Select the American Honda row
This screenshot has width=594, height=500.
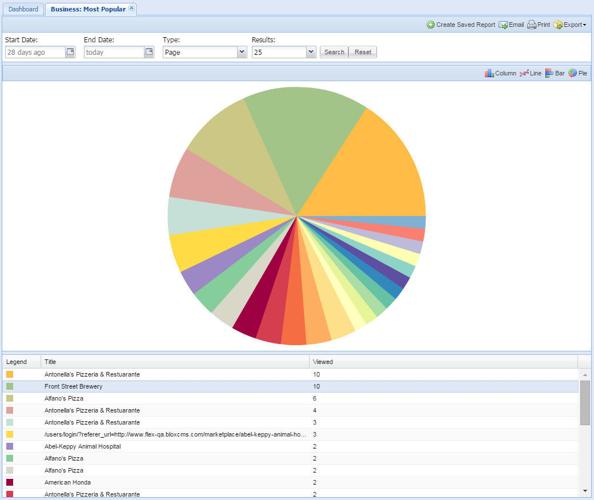291,482
